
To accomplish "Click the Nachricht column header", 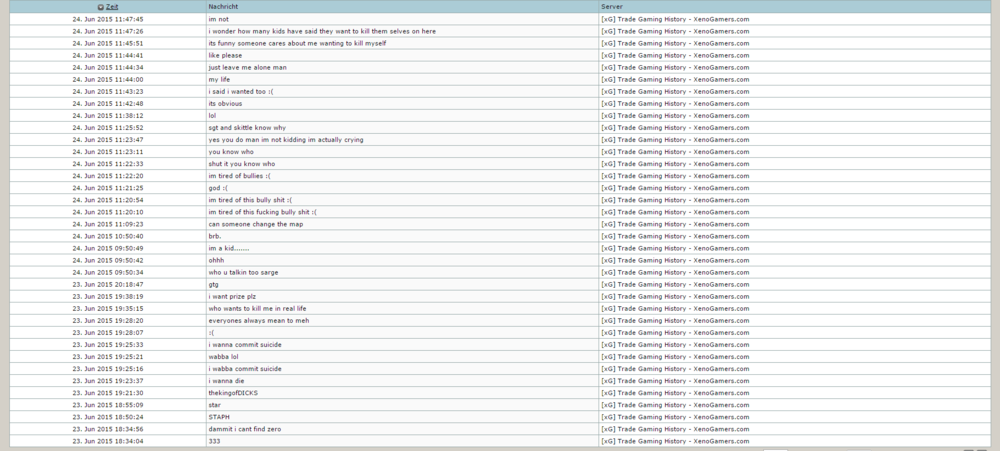I will (x=222, y=7).
